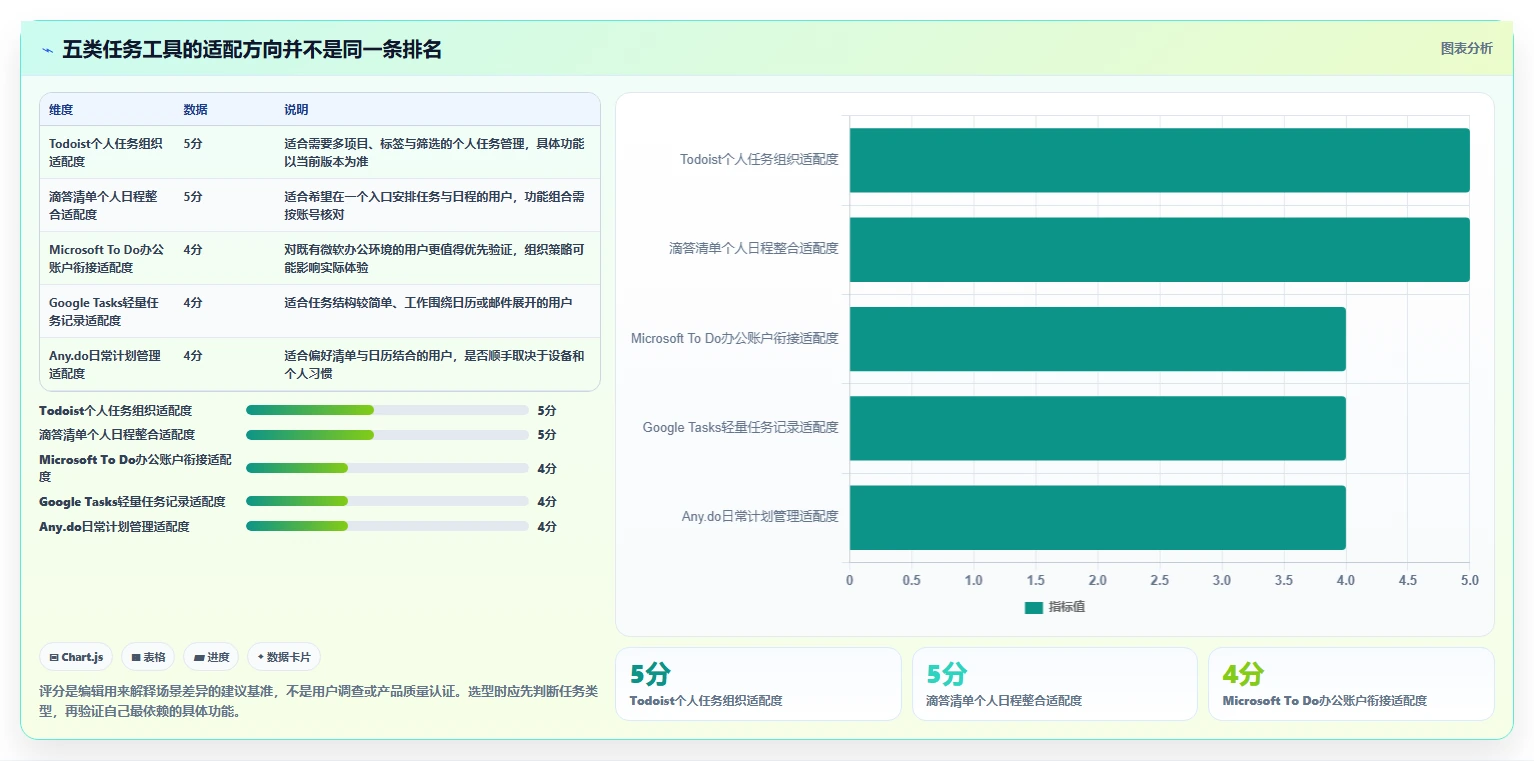This screenshot has height=761, width=1534.
Task: Click the Todoist个人任务组织适配度 table cell
Action: click(x=106, y=152)
